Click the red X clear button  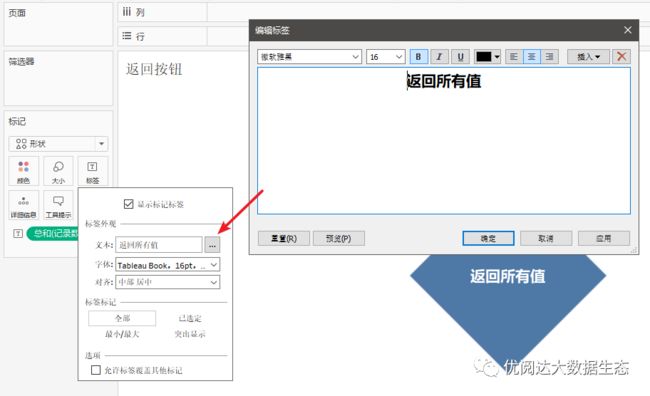[x=621, y=56]
